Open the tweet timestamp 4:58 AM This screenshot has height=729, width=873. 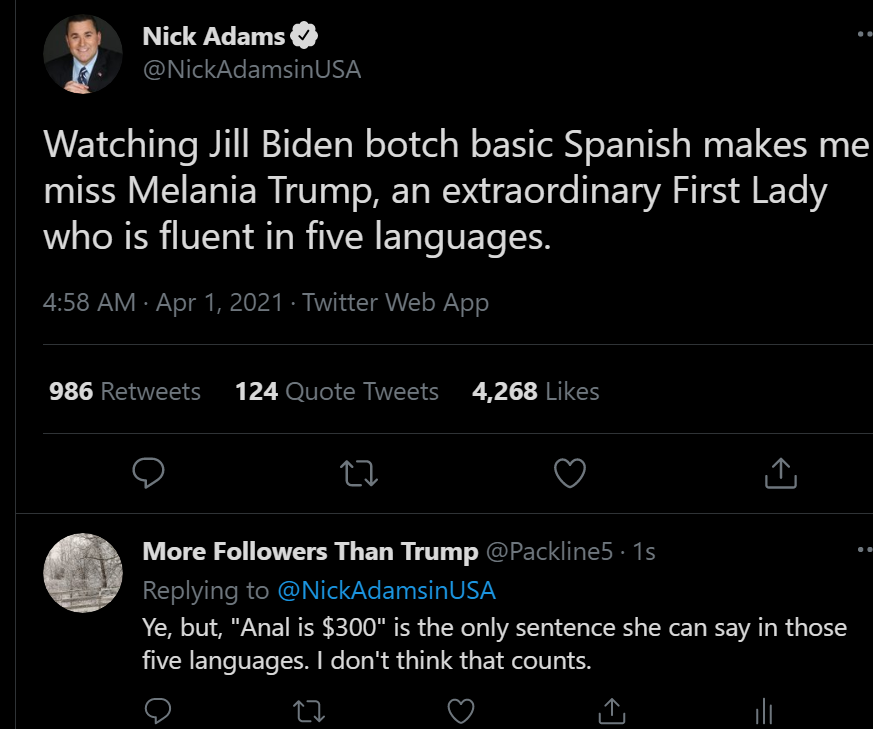pos(90,302)
